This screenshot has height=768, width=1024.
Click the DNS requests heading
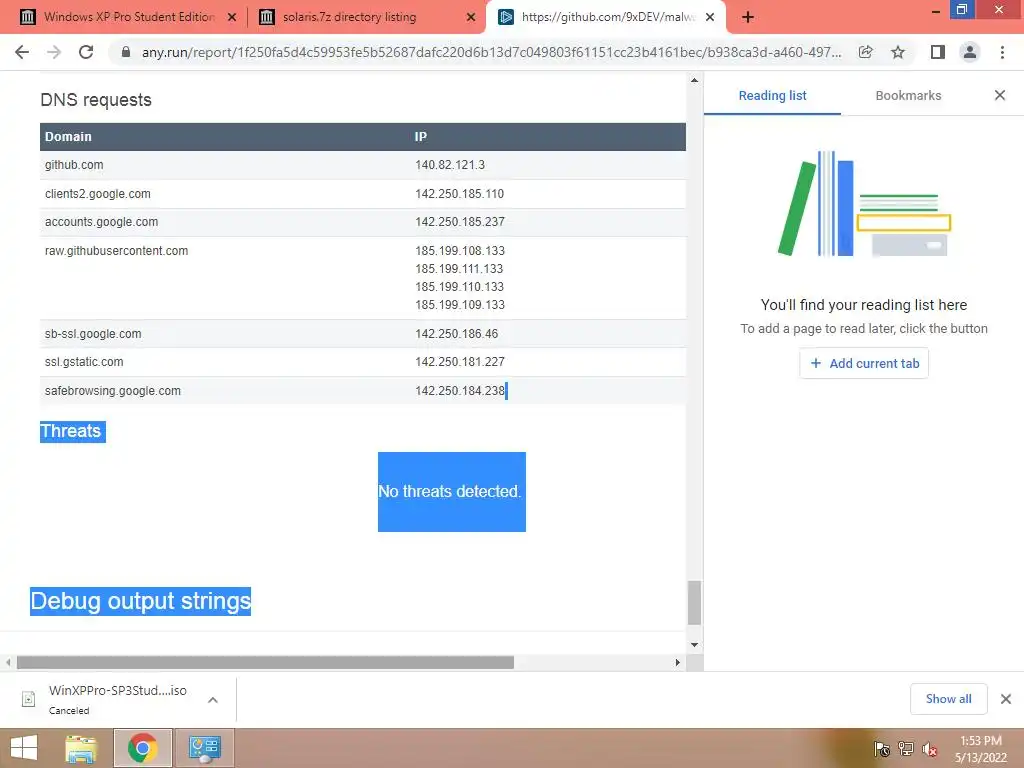pos(95,99)
